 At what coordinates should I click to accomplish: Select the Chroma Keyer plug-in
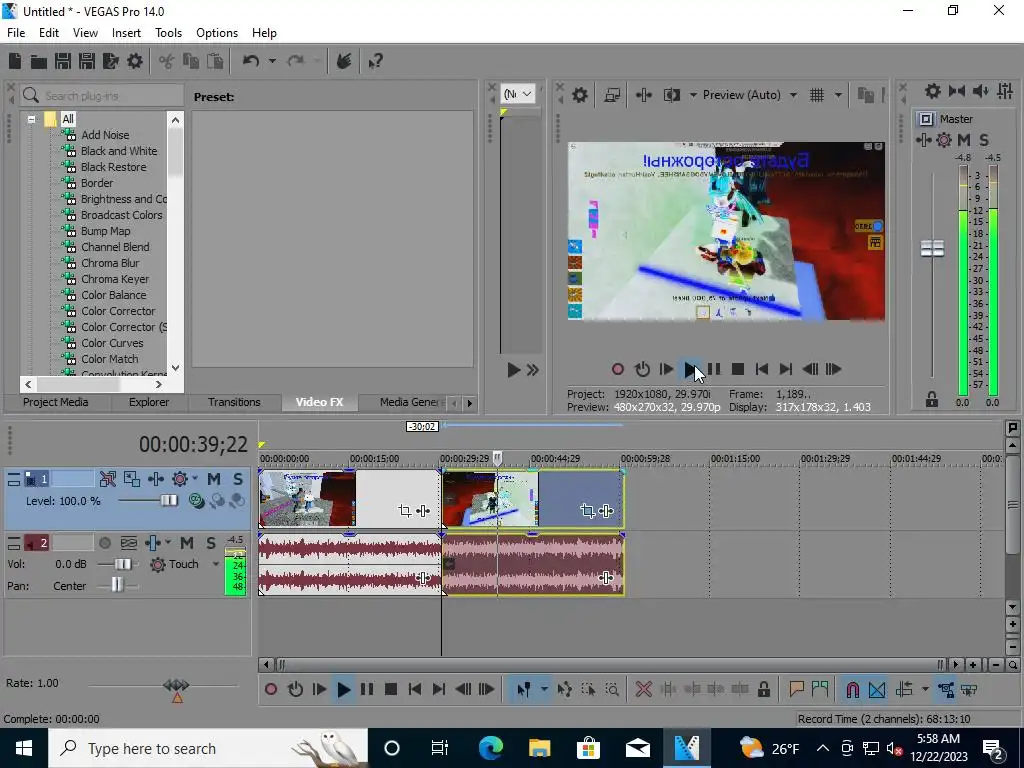[x=115, y=279]
